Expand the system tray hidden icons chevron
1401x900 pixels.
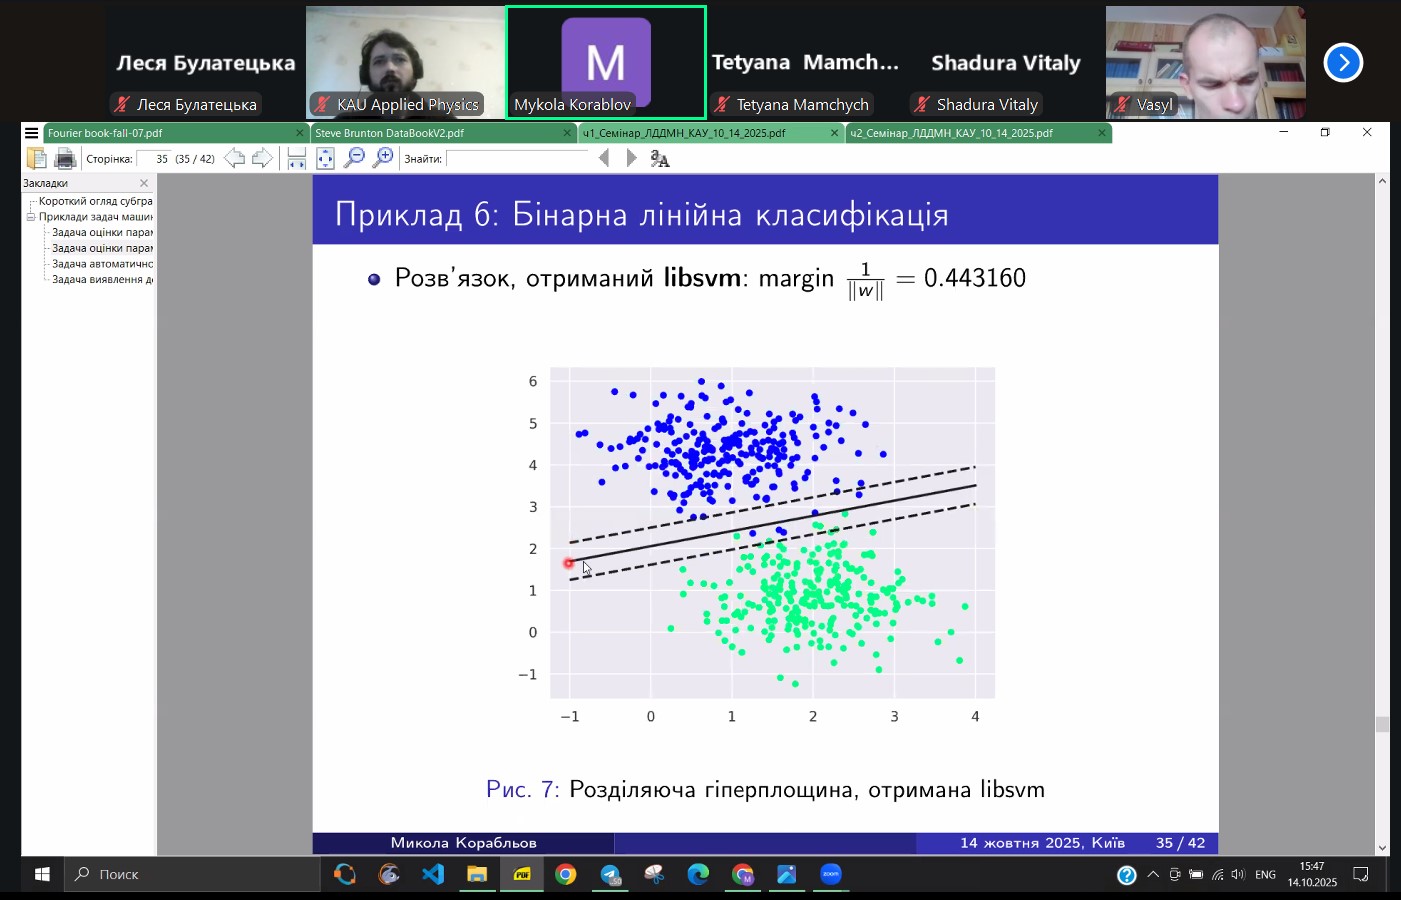[x=1153, y=875]
